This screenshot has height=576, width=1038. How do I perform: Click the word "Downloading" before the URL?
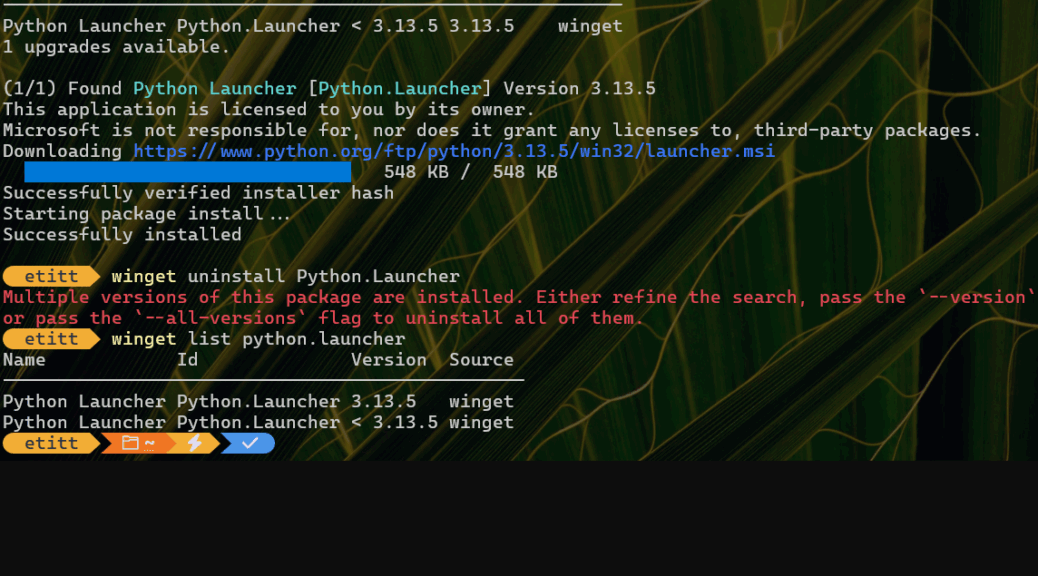coord(62,152)
